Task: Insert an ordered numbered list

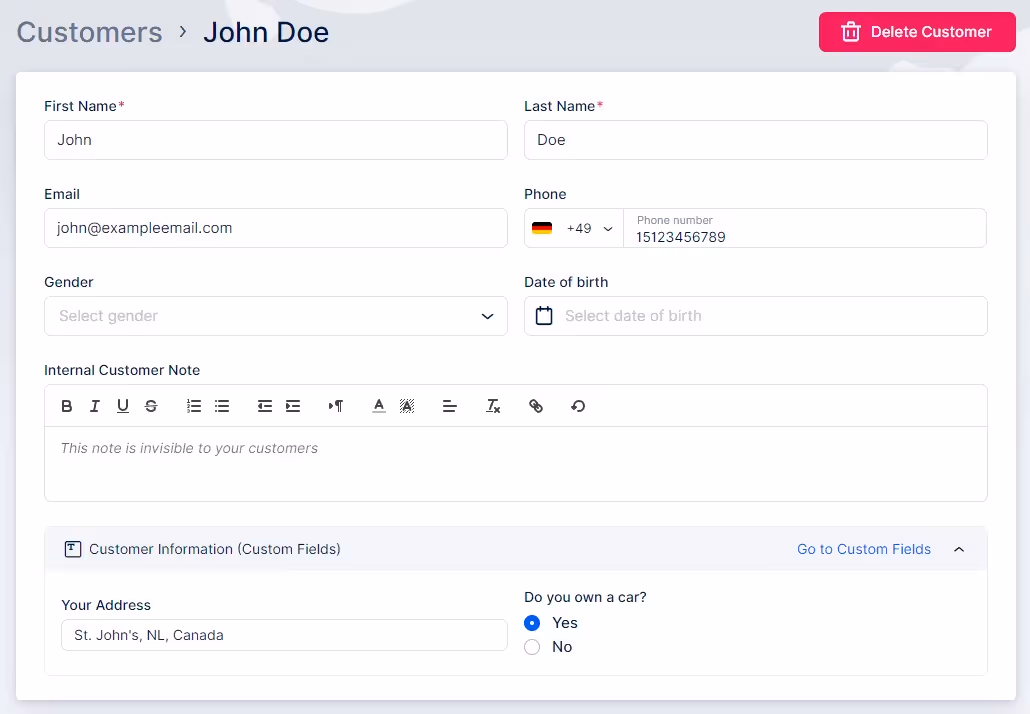Action: tap(194, 406)
